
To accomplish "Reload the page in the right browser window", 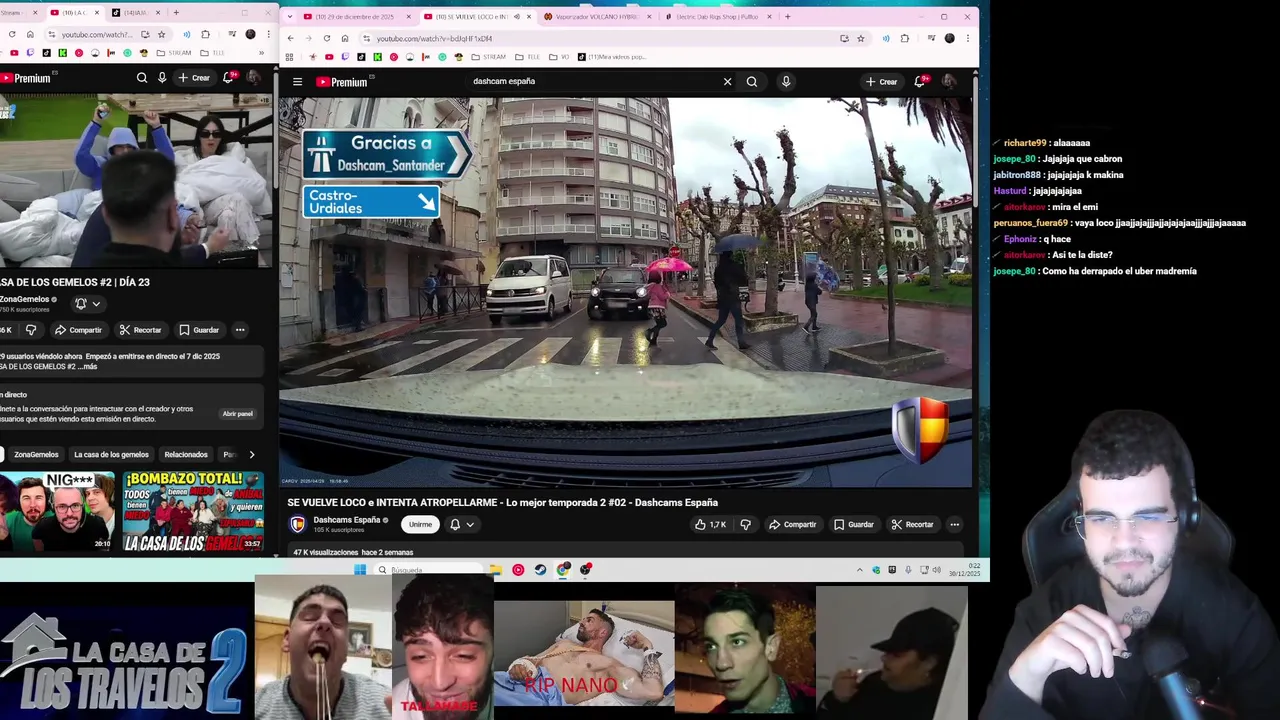I will tap(326, 38).
